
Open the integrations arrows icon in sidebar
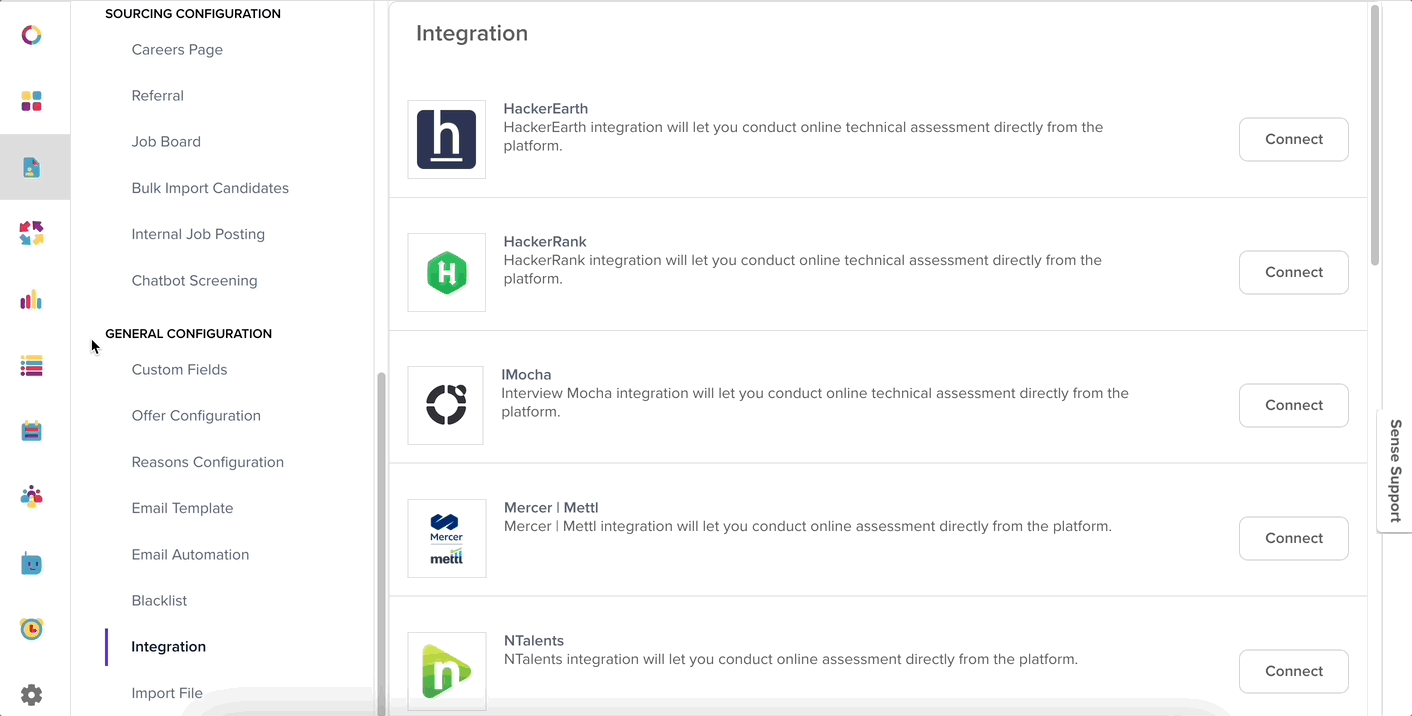[x=31, y=233]
